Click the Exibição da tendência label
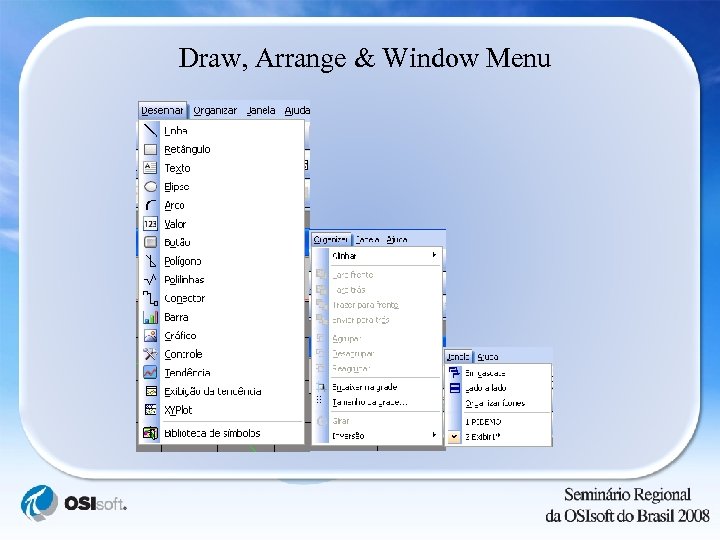 click(x=213, y=392)
